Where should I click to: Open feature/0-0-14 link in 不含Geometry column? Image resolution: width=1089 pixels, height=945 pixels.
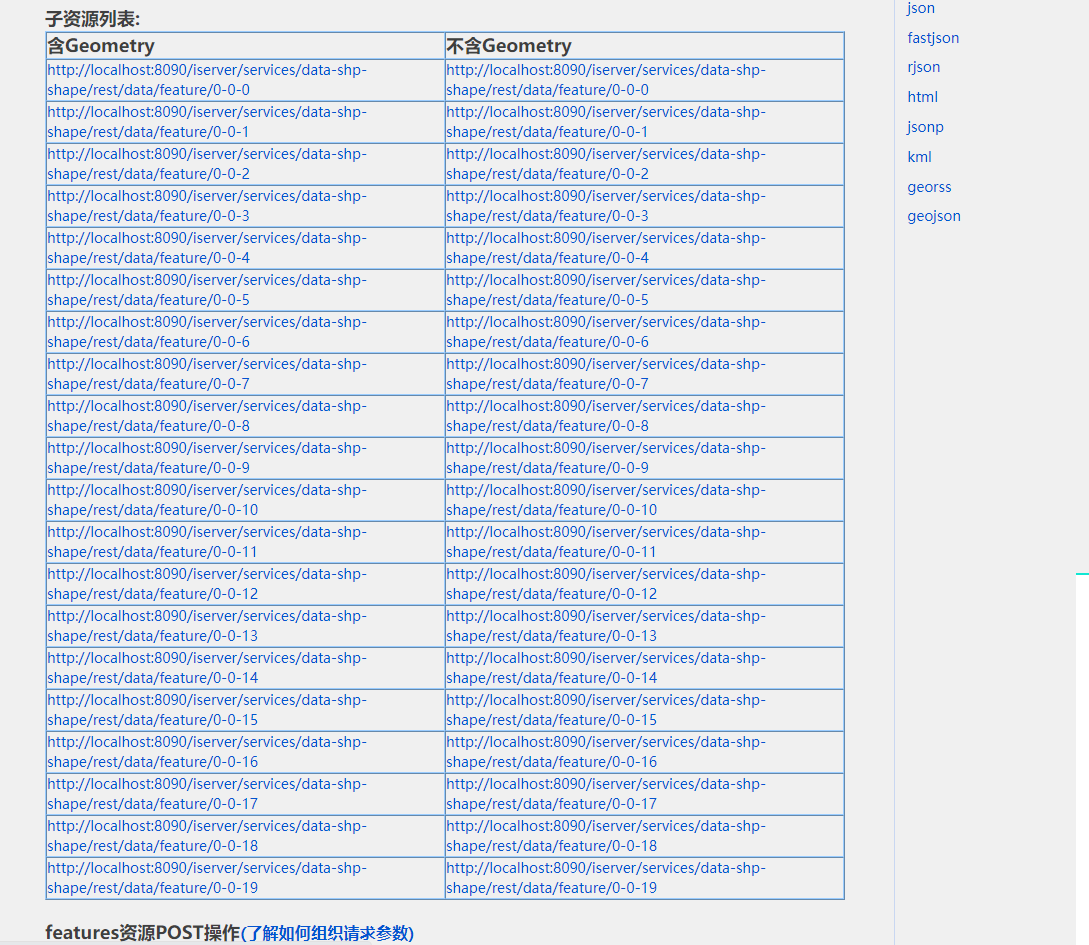click(x=606, y=668)
